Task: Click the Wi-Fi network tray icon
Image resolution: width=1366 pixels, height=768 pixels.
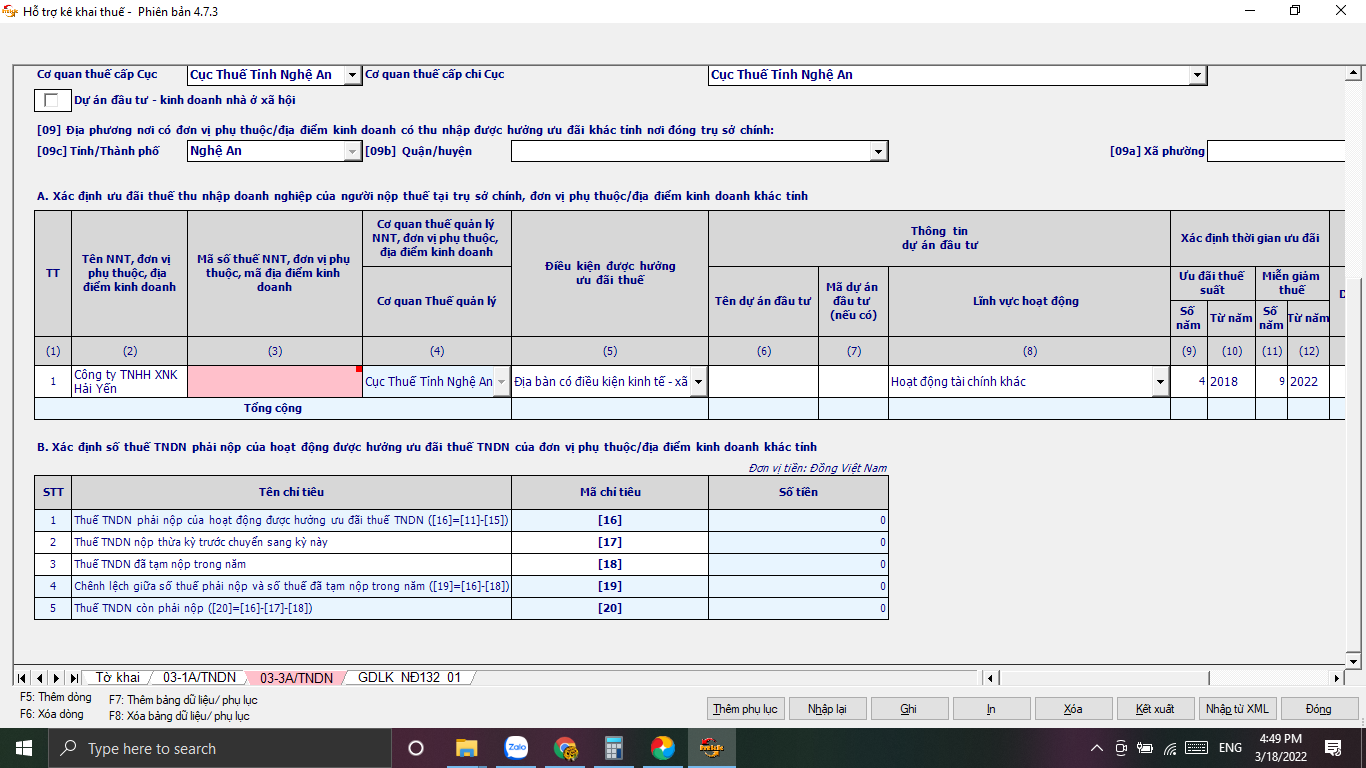Action: [1170, 748]
